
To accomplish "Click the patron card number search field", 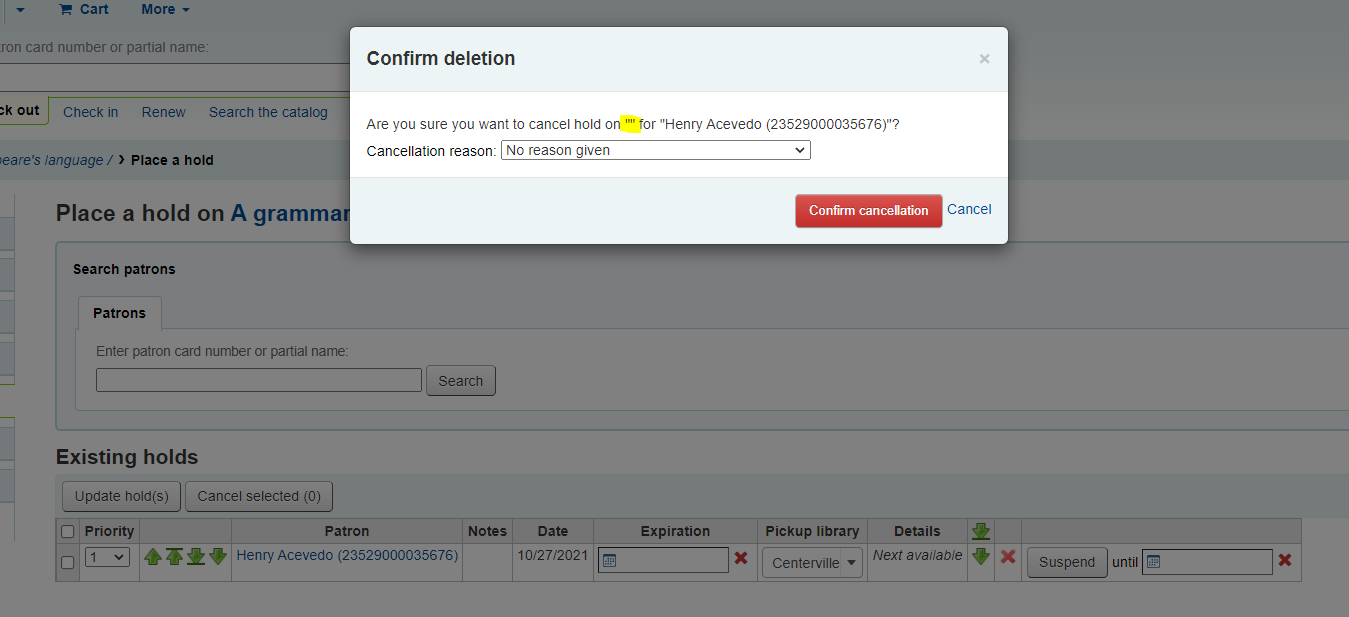I will tap(259, 380).
